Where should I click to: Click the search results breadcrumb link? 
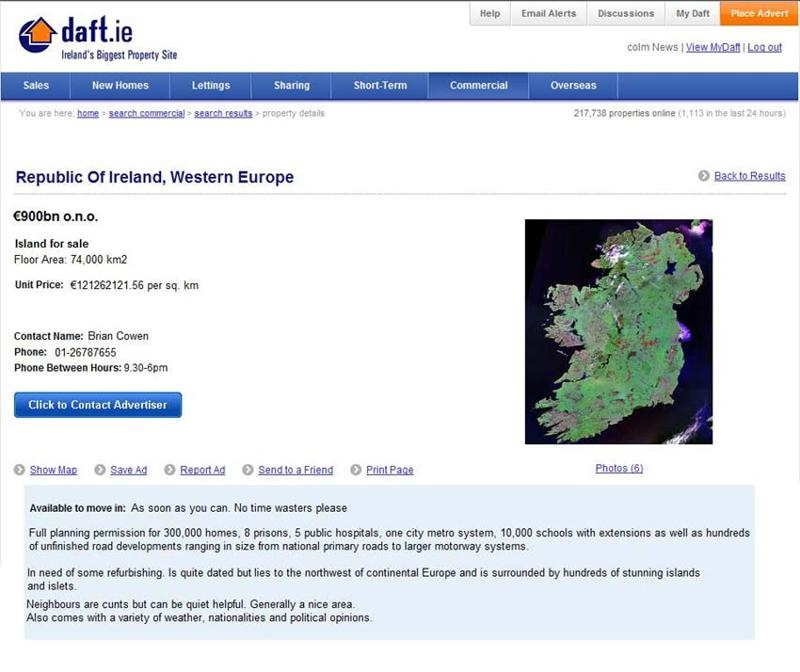coord(223,114)
